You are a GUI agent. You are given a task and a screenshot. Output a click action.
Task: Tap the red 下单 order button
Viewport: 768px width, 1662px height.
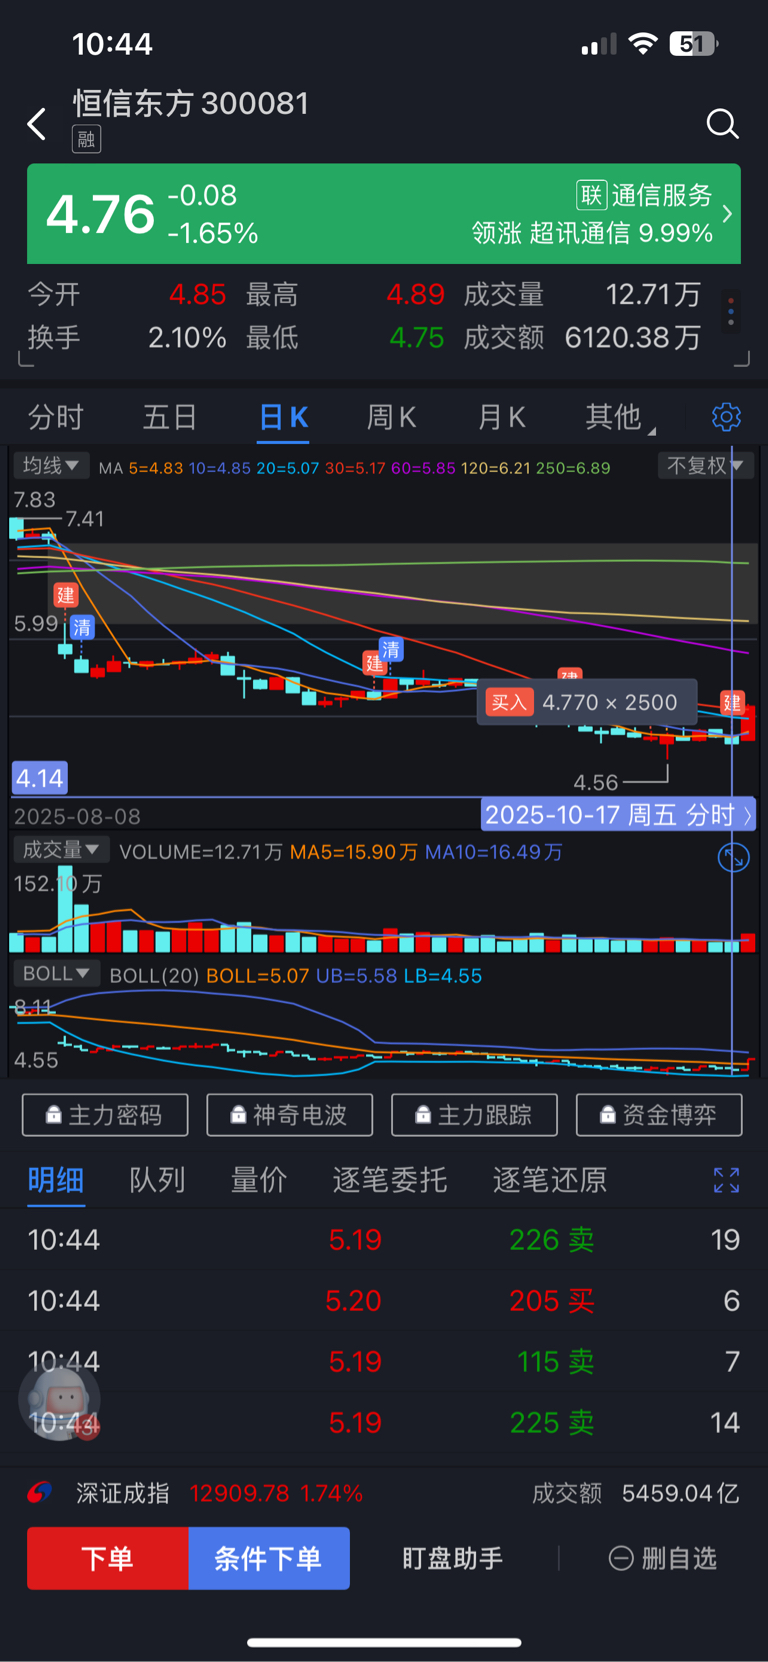click(107, 1558)
